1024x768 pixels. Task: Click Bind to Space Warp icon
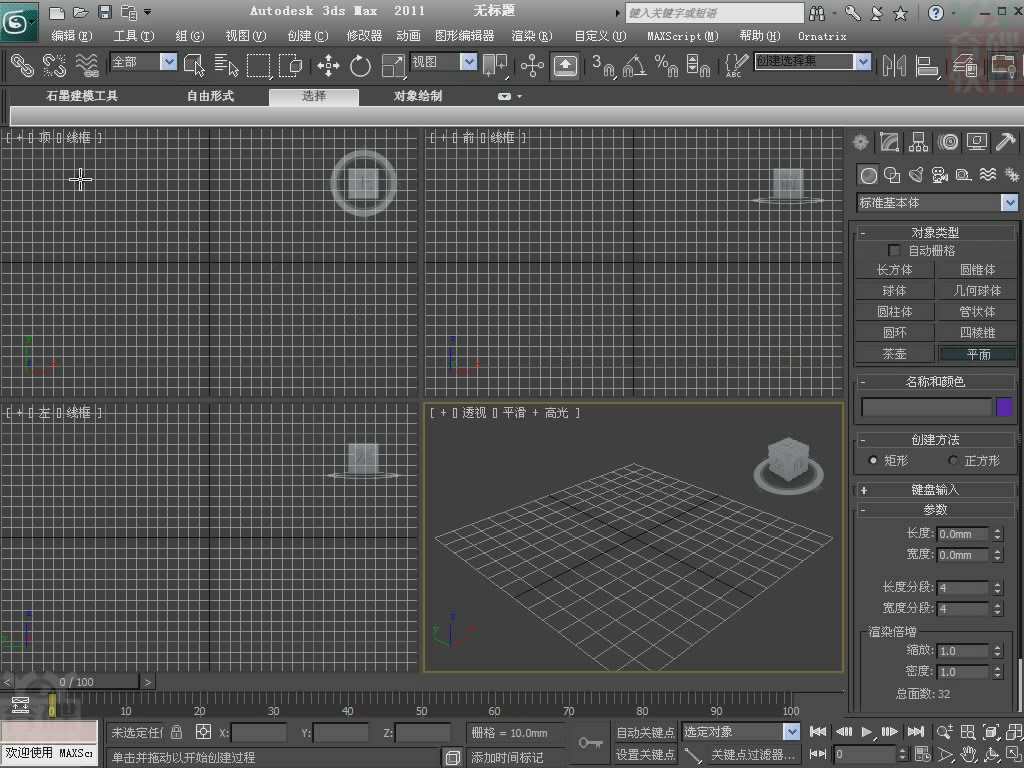[87, 65]
